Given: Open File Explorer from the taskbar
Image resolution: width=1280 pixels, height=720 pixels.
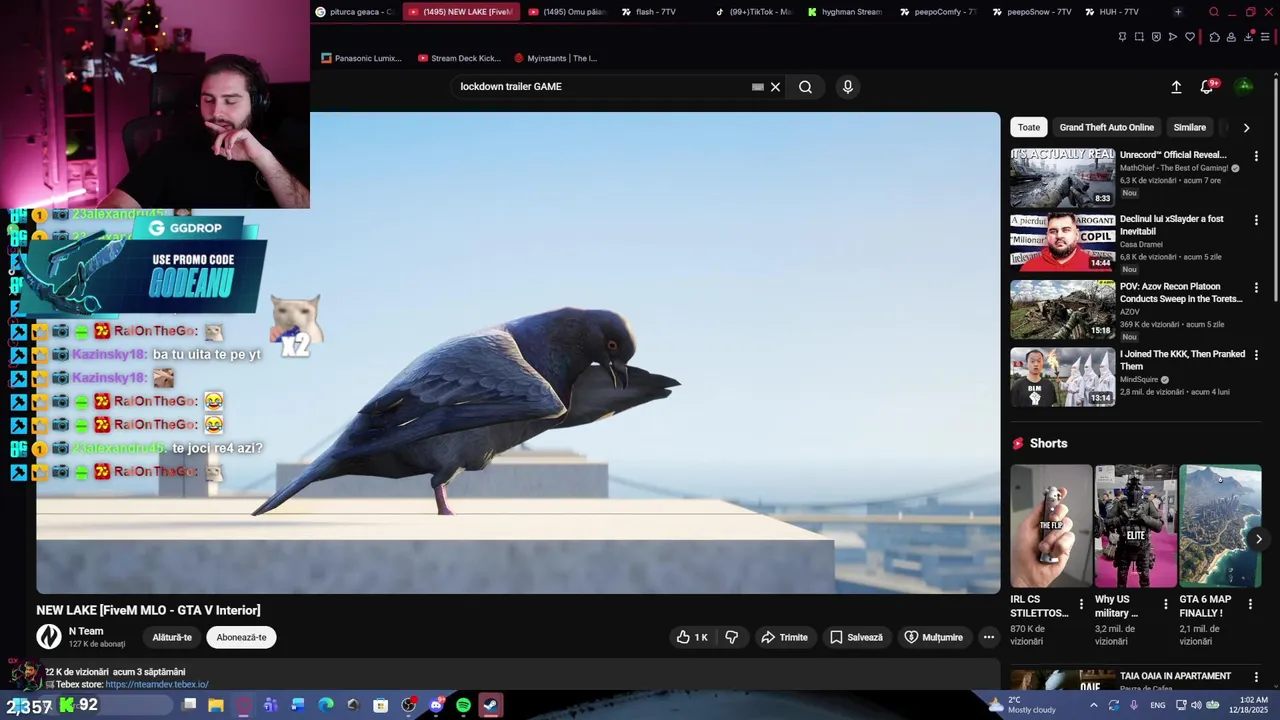Looking at the screenshot, I should click(x=216, y=705).
